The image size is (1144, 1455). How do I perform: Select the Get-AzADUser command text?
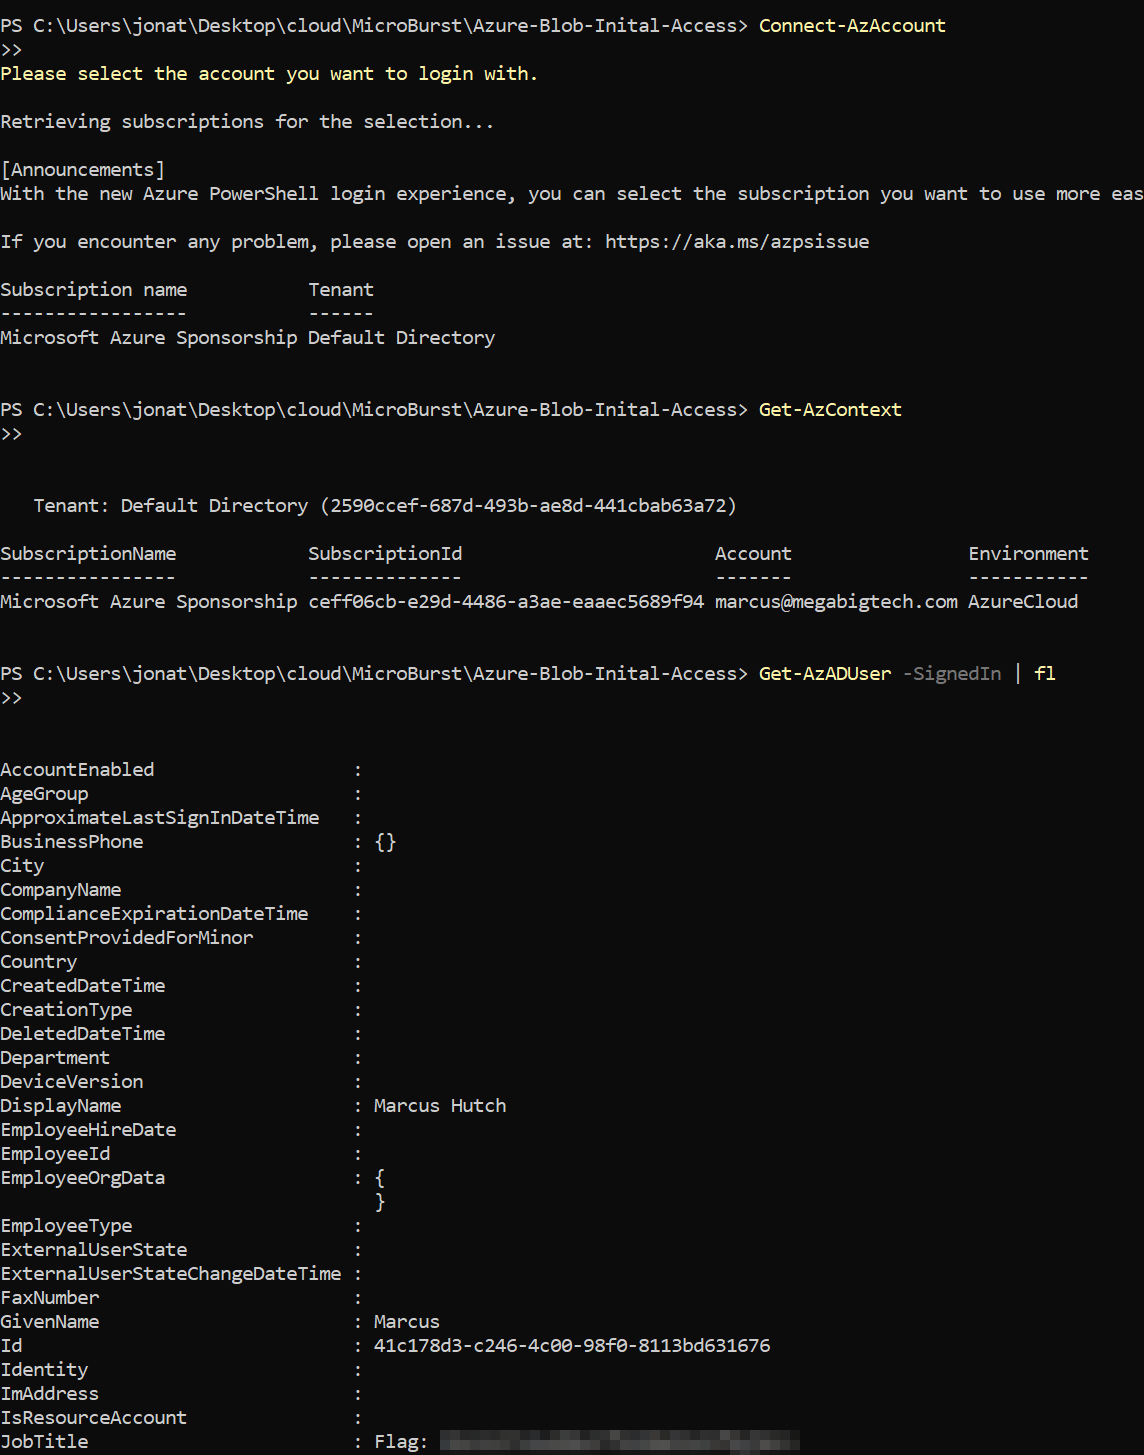[x=824, y=673]
